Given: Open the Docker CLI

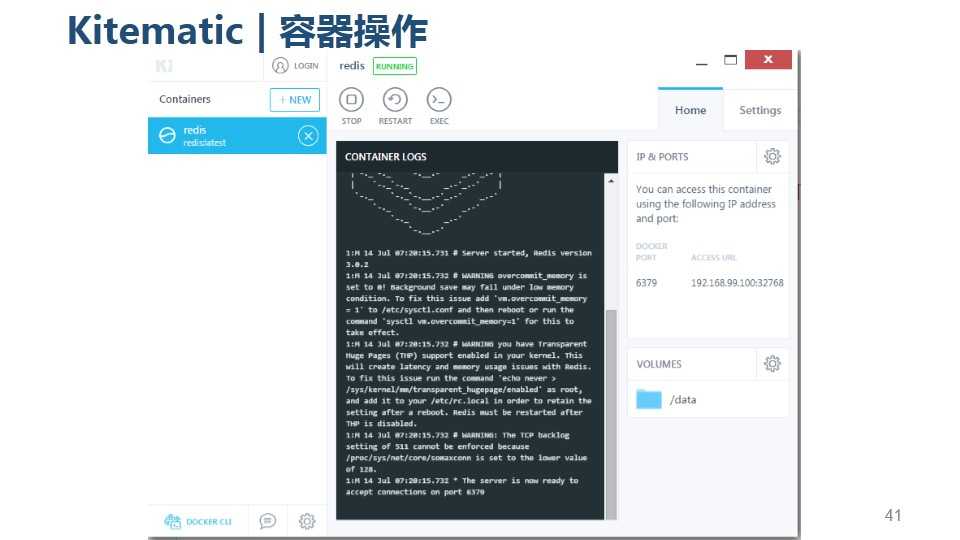Looking at the screenshot, I should 198,522.
